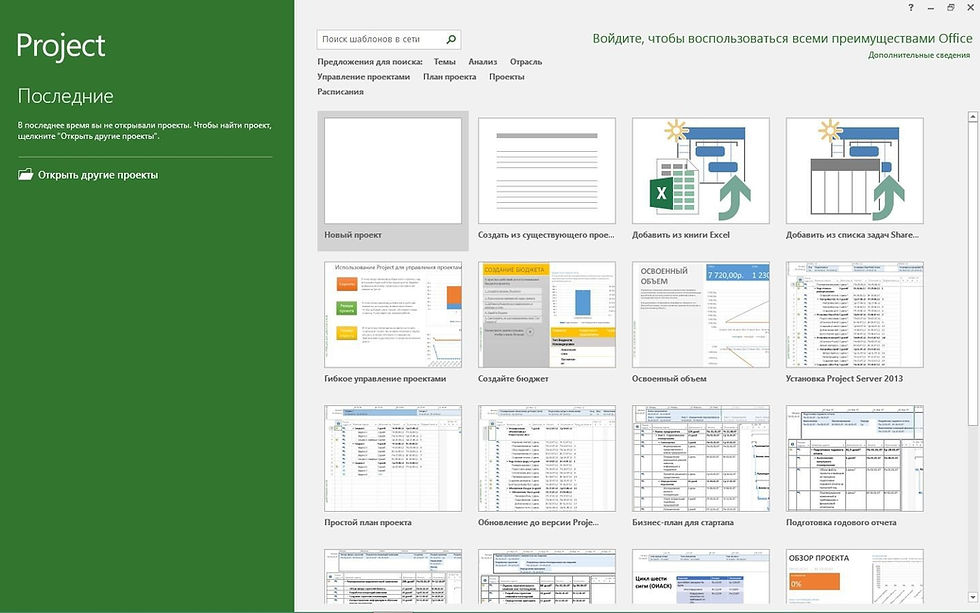Image resolution: width=980 pixels, height=613 pixels.
Task: Choose План проекта search suggestion
Action: [x=449, y=77]
